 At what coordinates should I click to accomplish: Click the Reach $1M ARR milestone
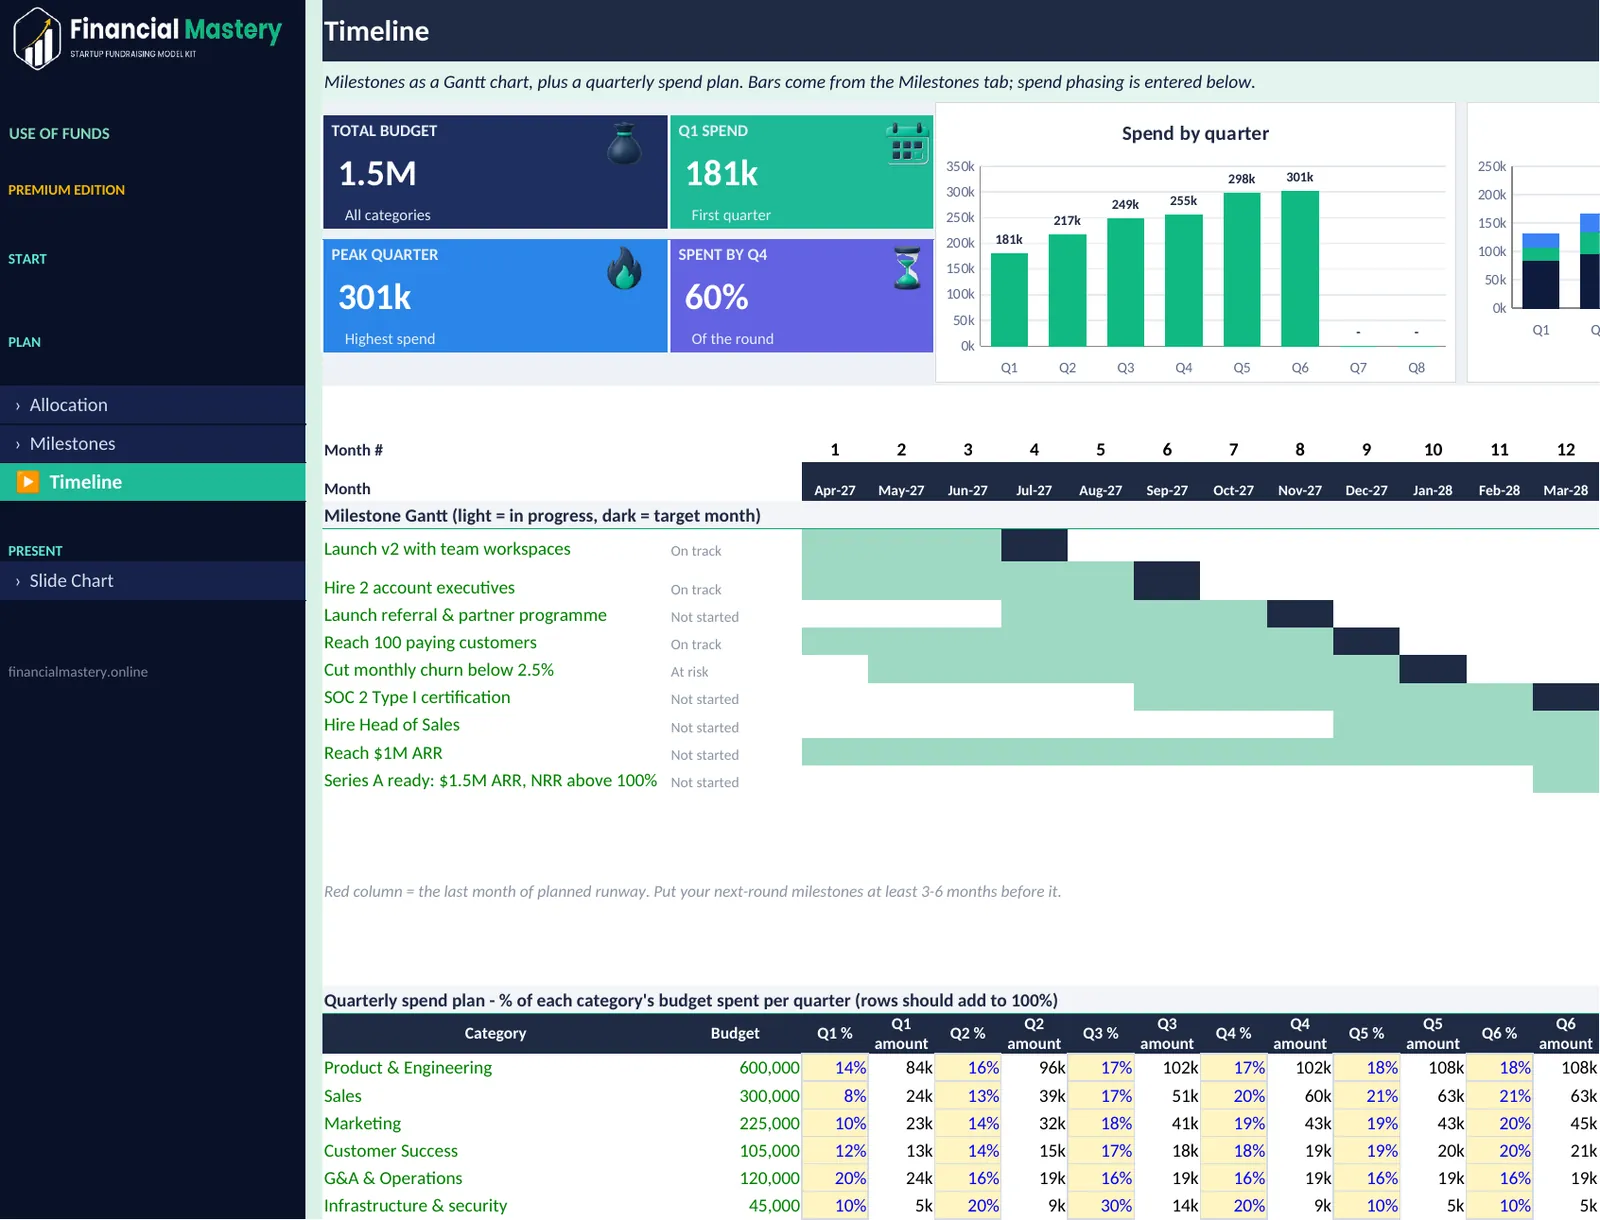[383, 753]
